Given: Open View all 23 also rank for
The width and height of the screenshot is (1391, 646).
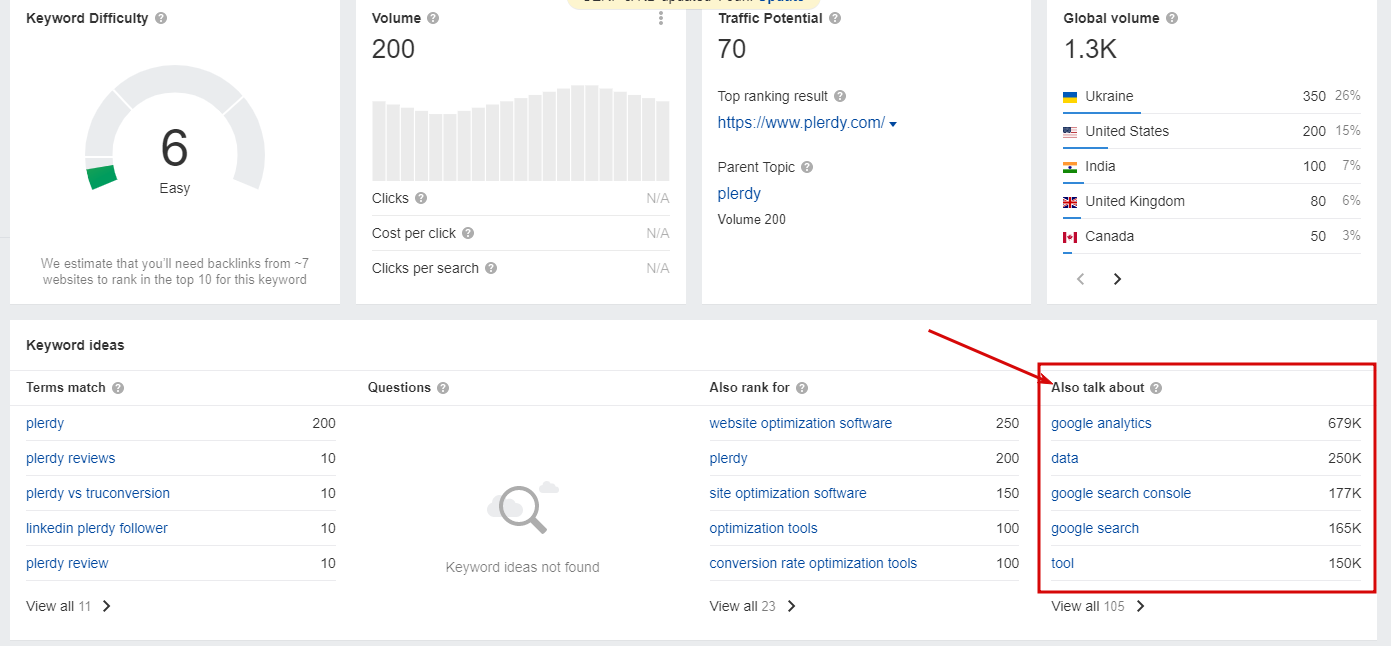Looking at the screenshot, I should tap(753, 606).
